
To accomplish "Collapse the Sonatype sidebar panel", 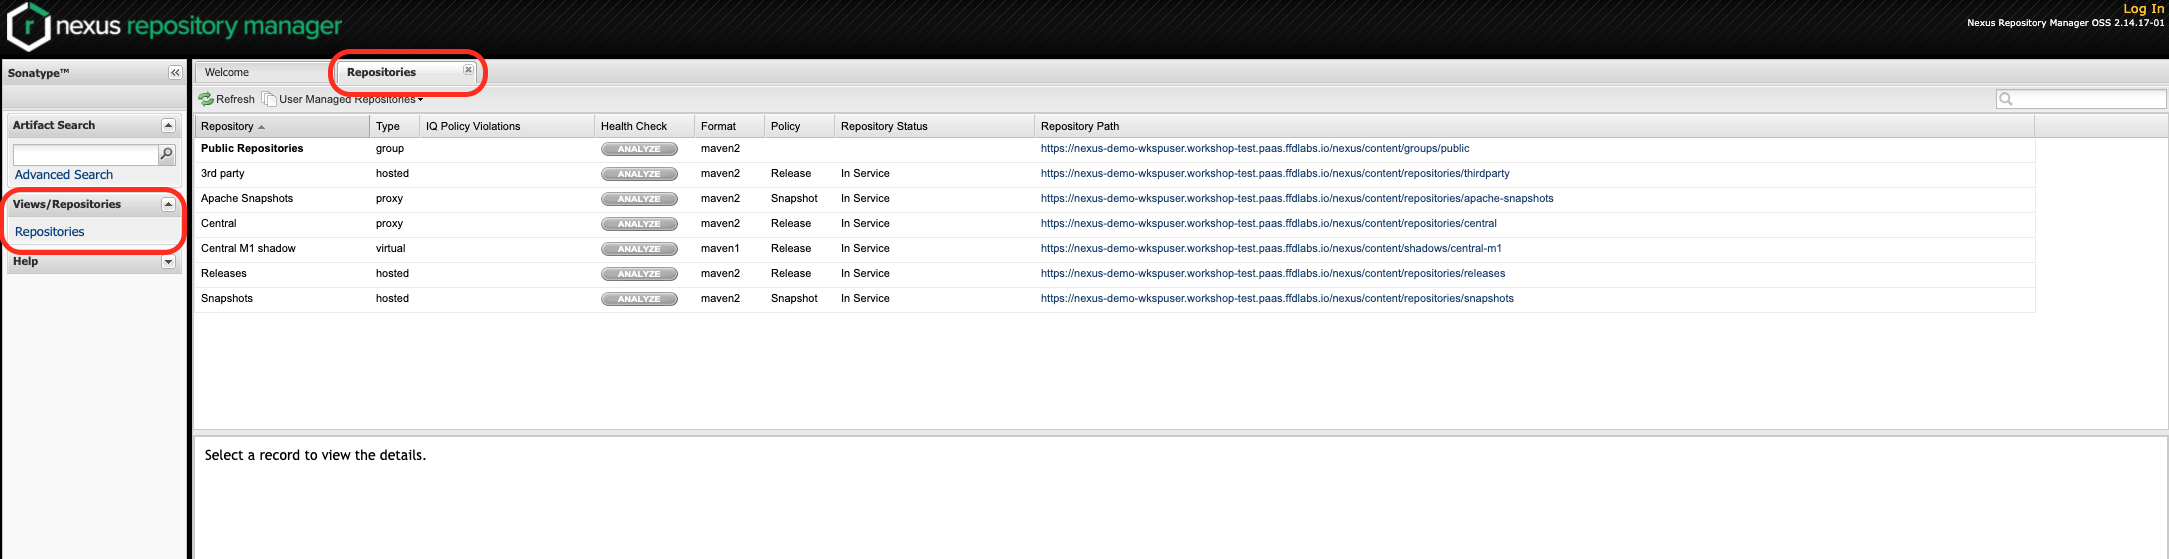I will [x=175, y=73].
